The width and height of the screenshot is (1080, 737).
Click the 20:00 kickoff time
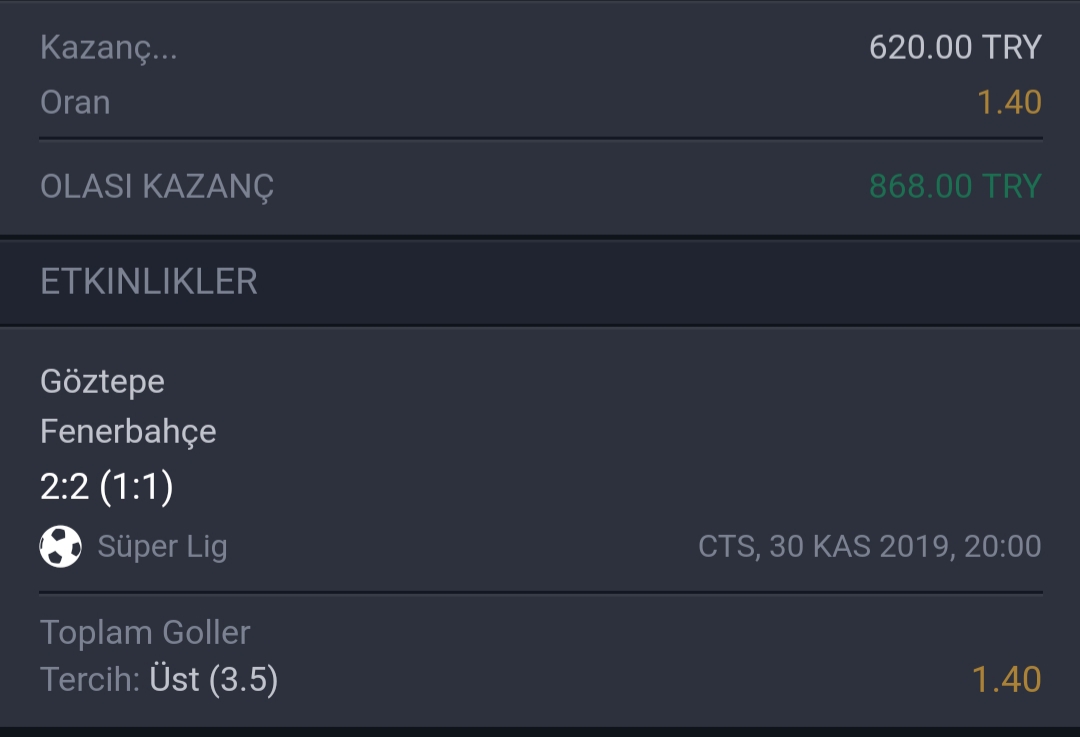click(1003, 546)
